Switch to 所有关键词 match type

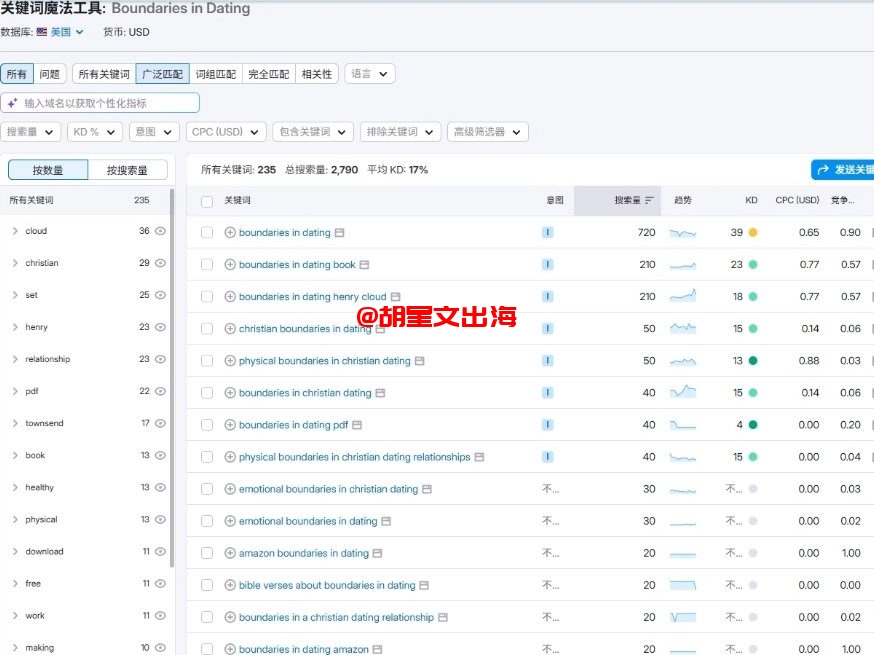(104, 74)
